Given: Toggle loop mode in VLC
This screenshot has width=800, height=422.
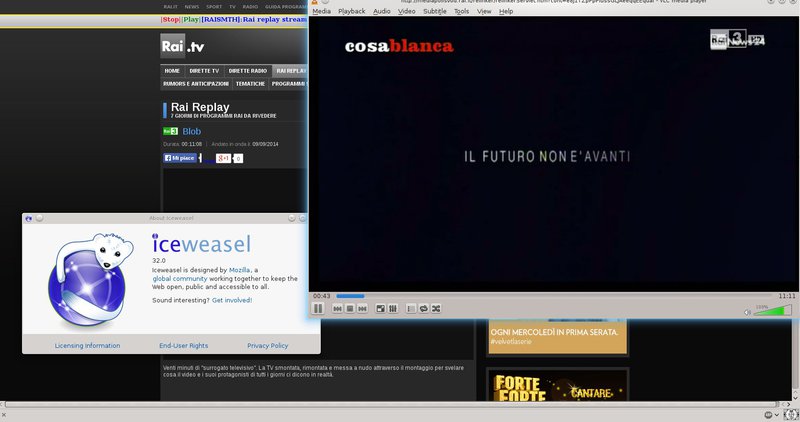Looking at the screenshot, I should (x=424, y=309).
